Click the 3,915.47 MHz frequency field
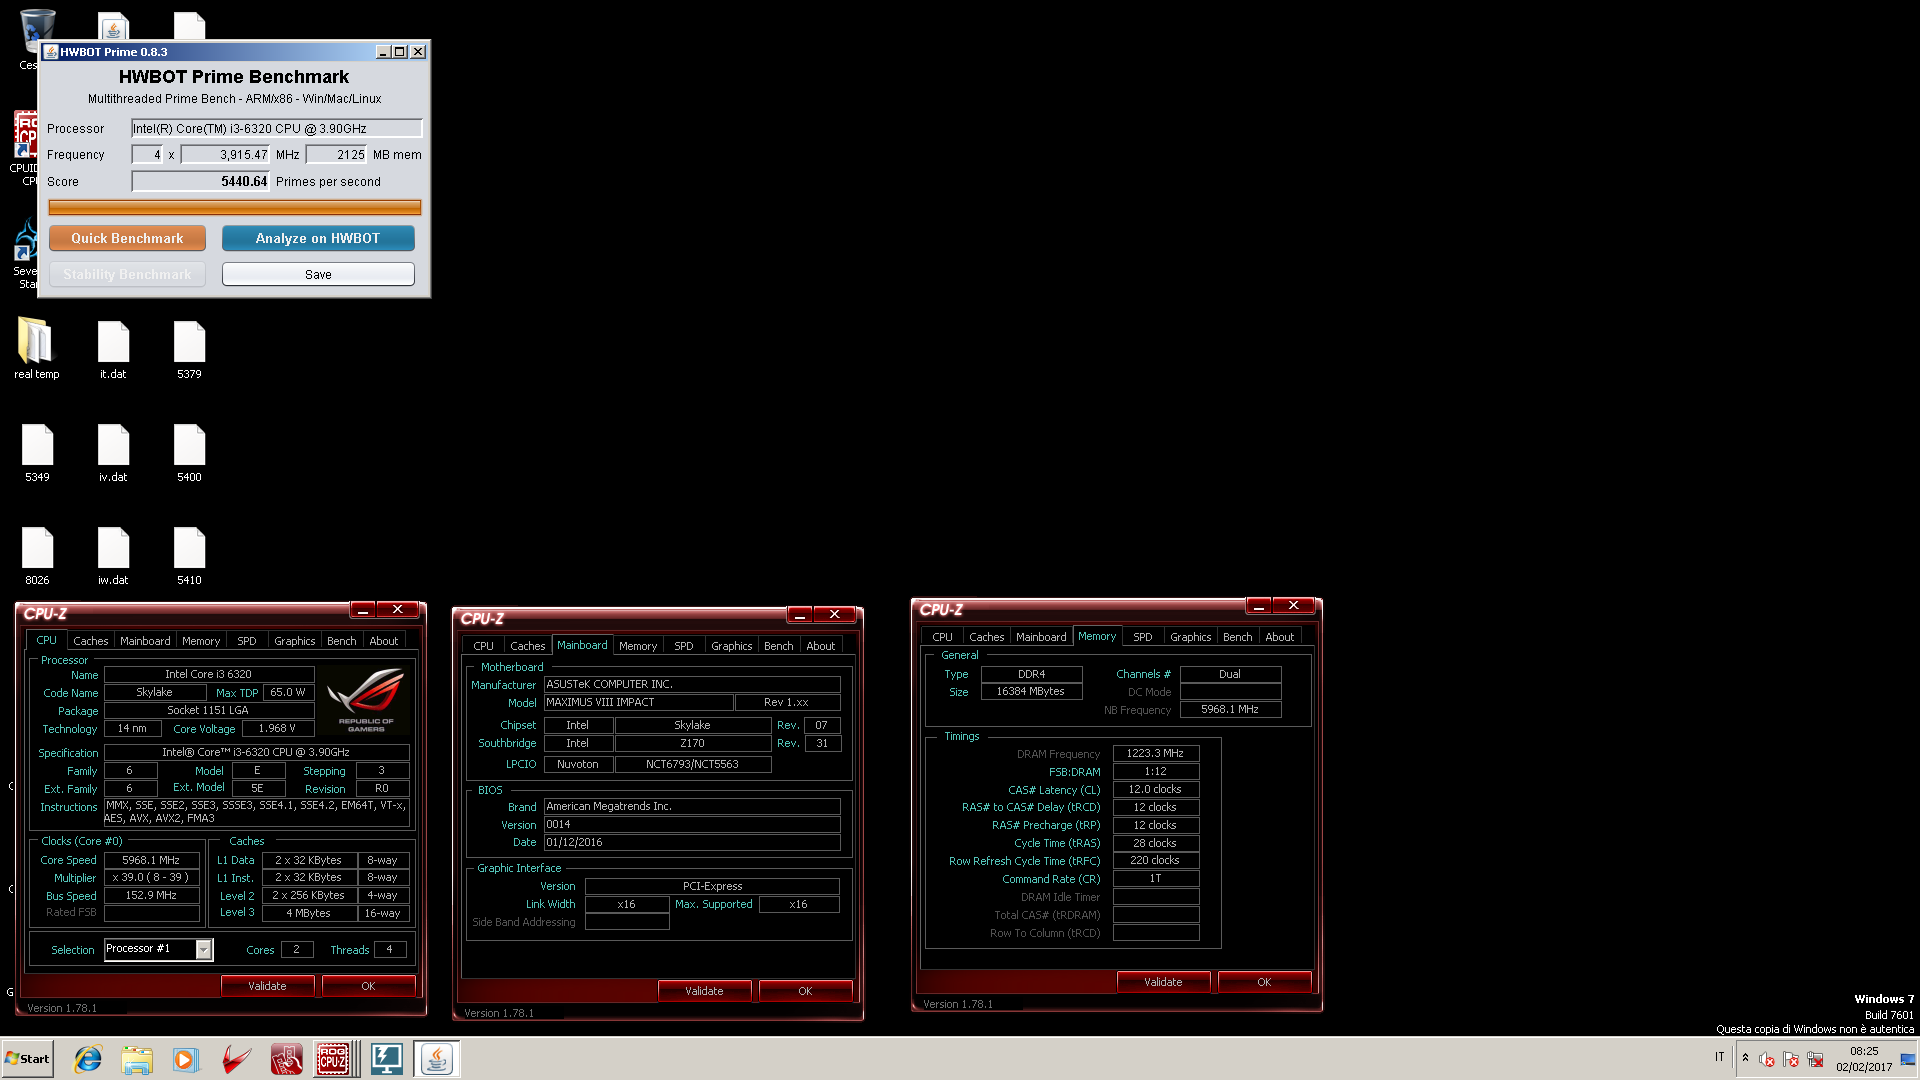This screenshot has height=1080, width=1920. click(225, 155)
